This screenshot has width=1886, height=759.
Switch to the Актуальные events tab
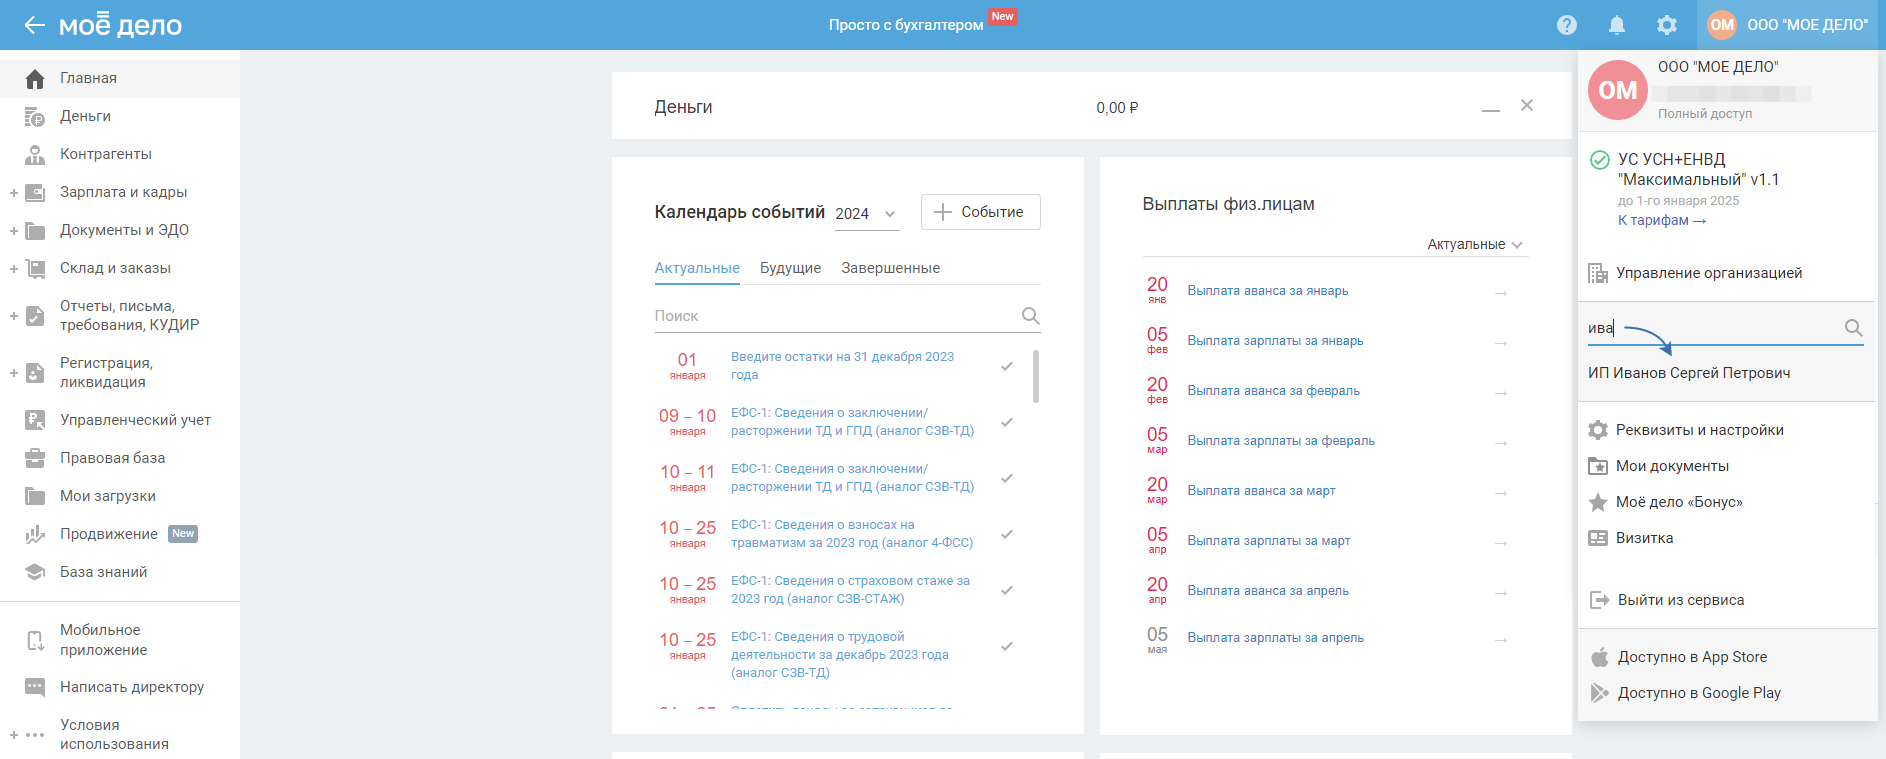(697, 268)
